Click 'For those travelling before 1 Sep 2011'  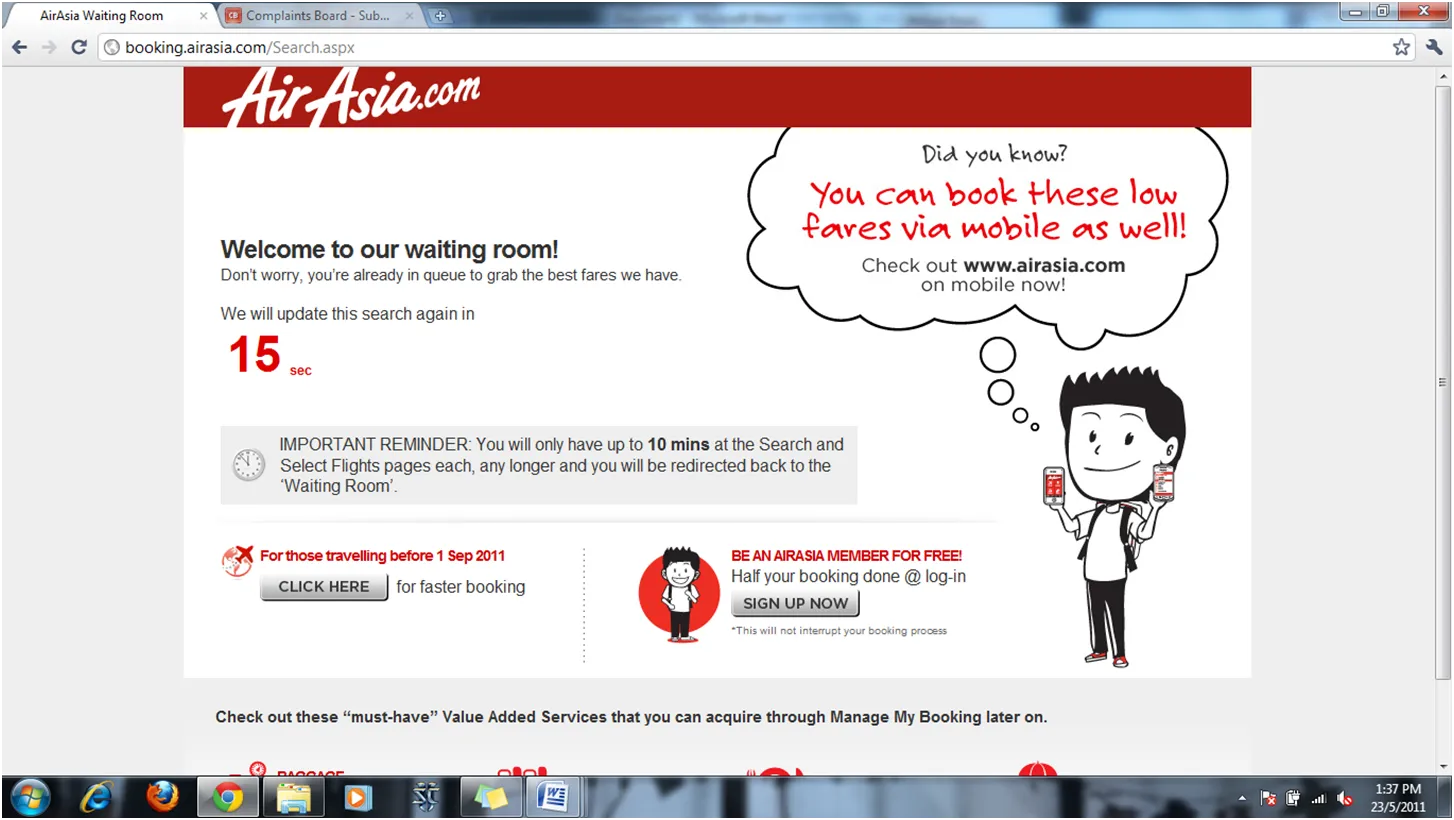coord(382,556)
